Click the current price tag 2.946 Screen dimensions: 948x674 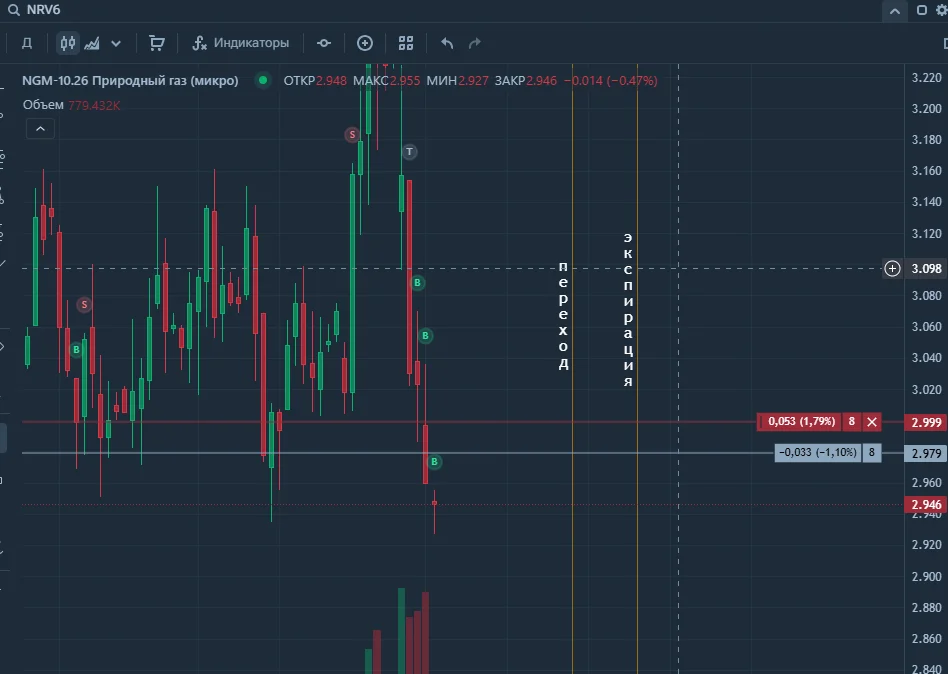click(926, 505)
